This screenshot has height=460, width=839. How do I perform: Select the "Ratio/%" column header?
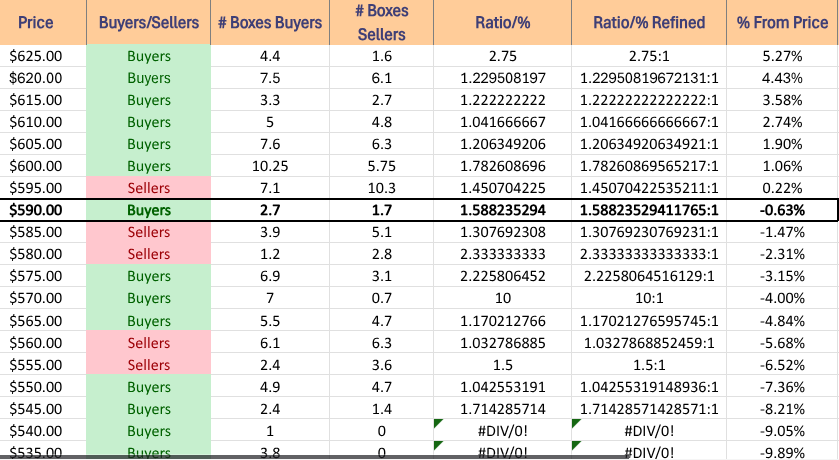(503, 22)
